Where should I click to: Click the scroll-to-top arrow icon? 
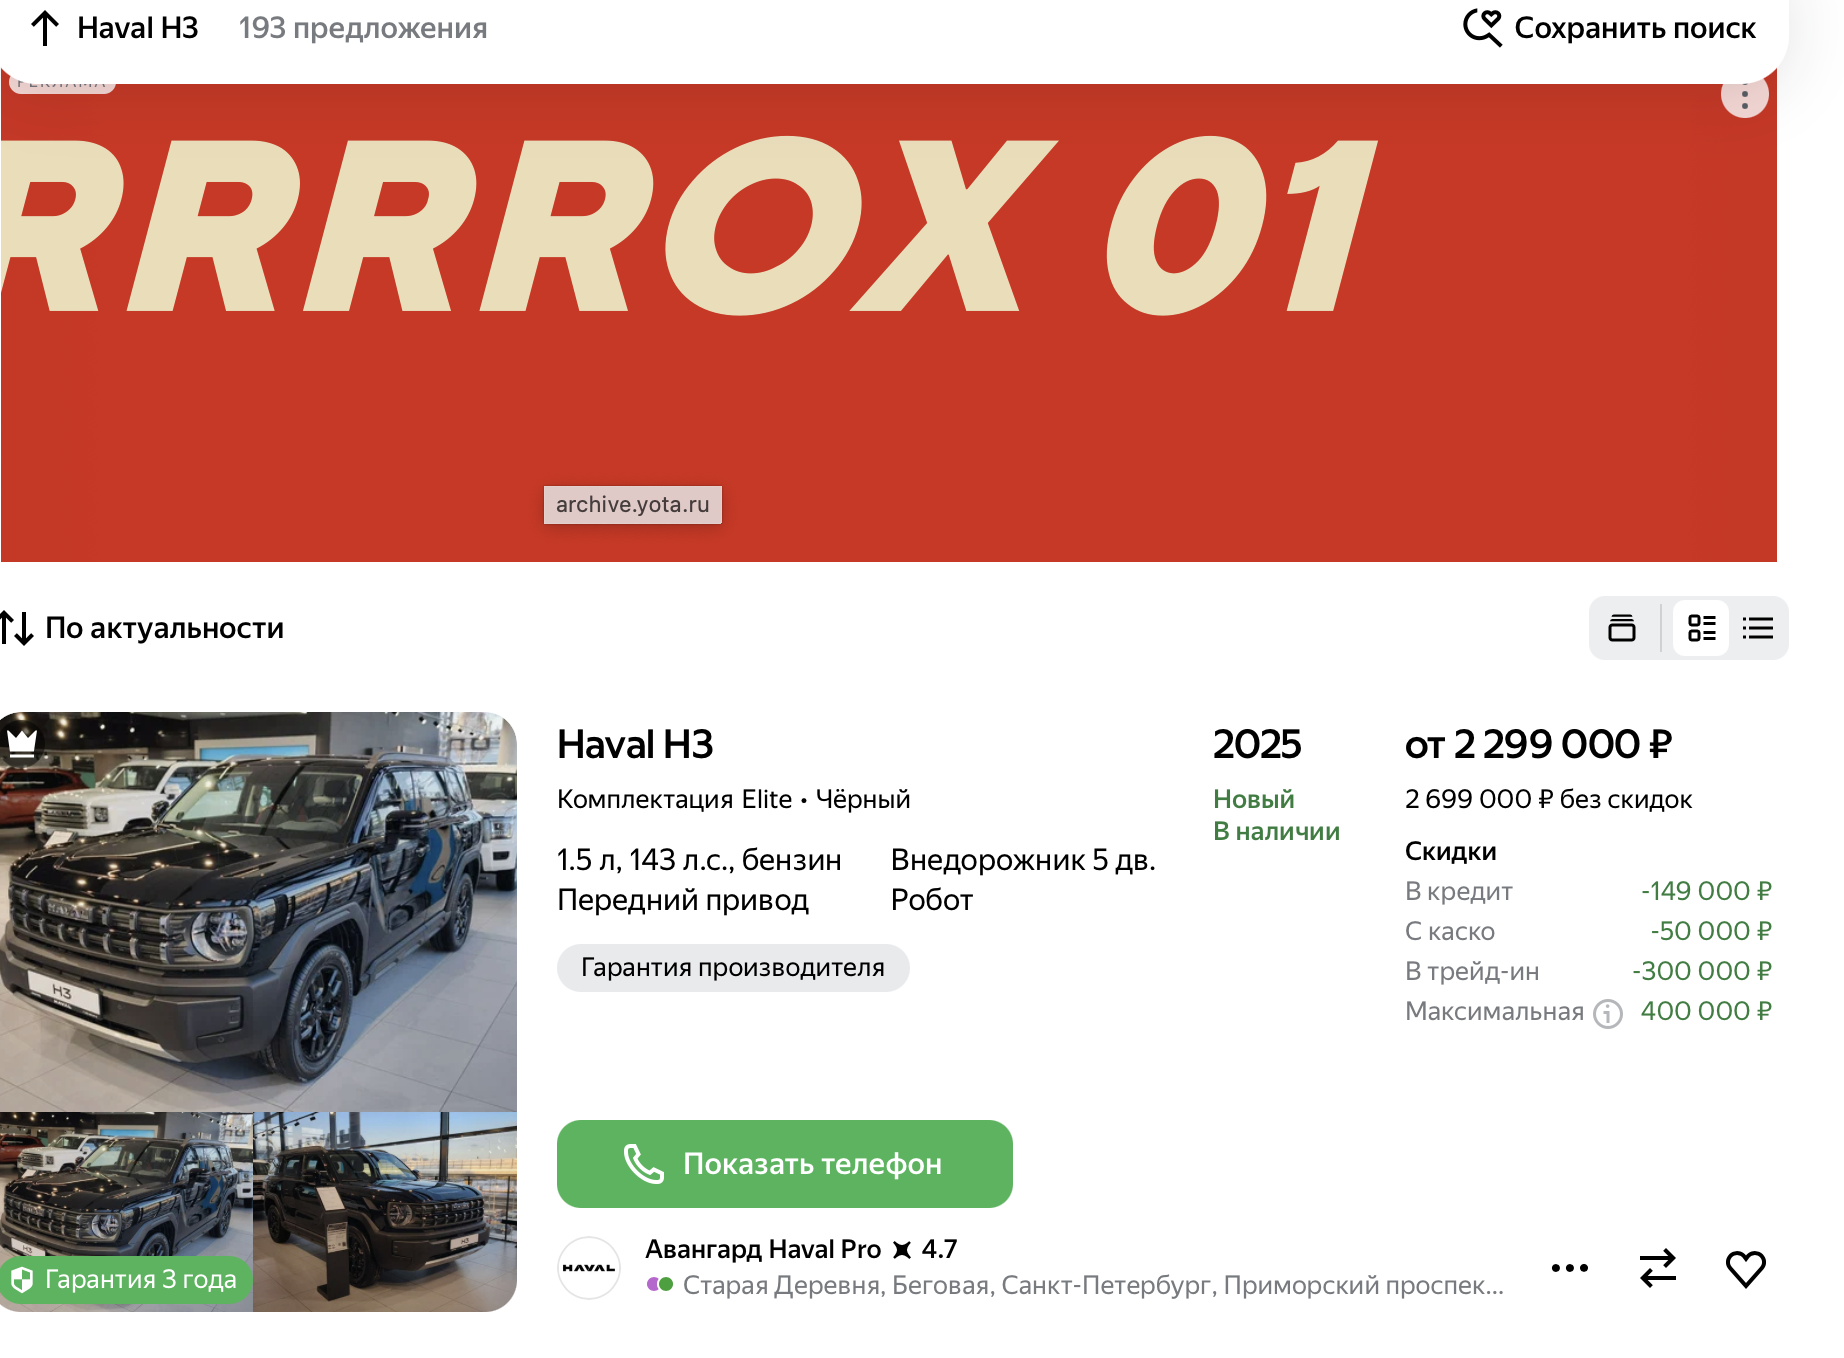(x=45, y=28)
